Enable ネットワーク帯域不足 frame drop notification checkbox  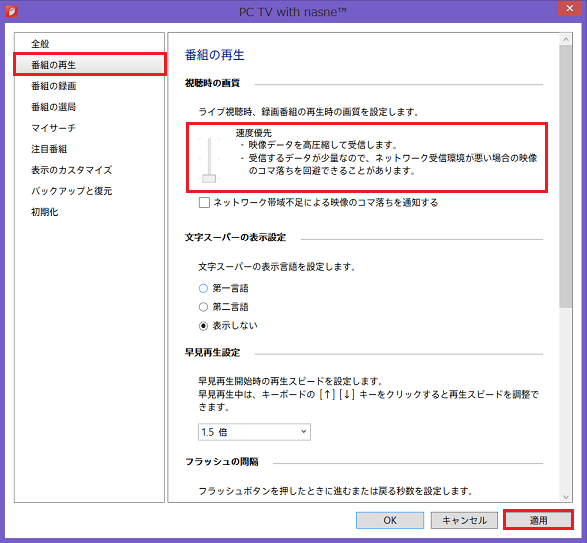(x=204, y=203)
